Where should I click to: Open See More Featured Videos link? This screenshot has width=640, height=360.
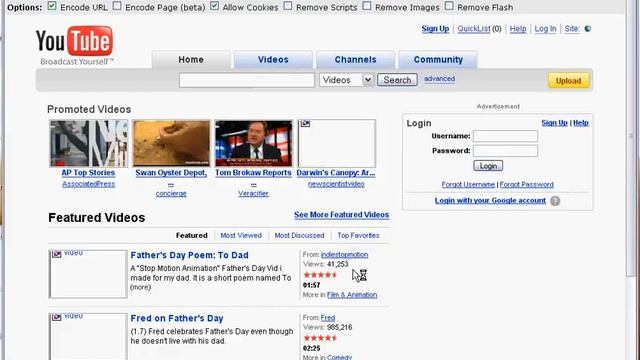tap(342, 215)
